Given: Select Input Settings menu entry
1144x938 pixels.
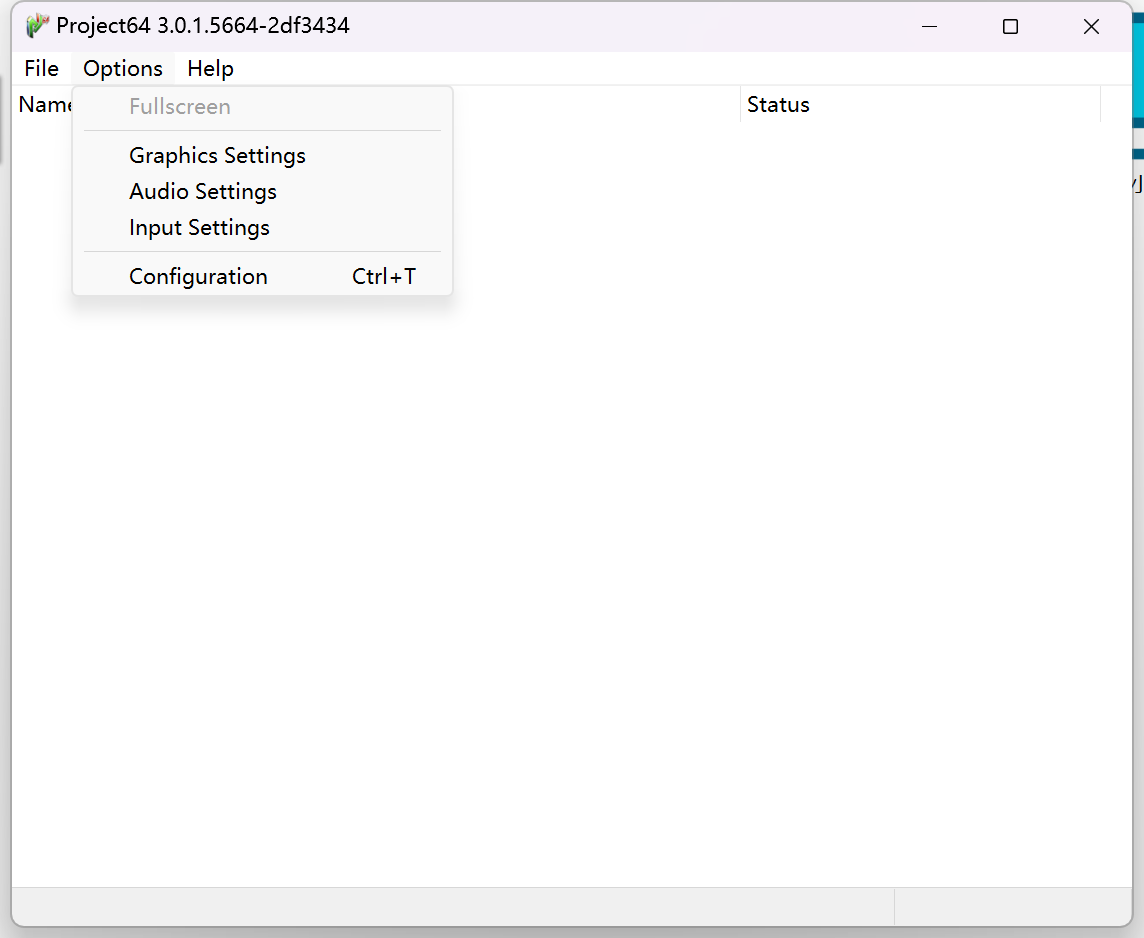Looking at the screenshot, I should pos(263,228).
